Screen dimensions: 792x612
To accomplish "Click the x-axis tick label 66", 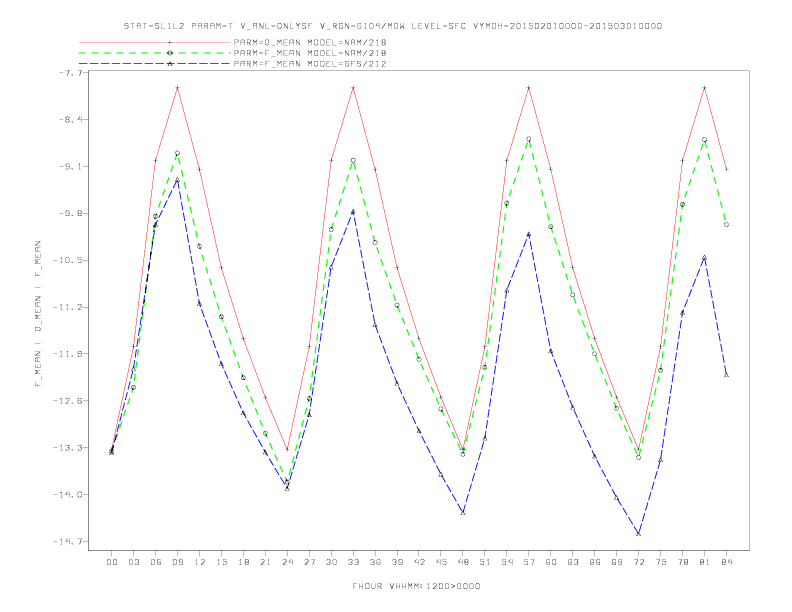I will (595, 562).
